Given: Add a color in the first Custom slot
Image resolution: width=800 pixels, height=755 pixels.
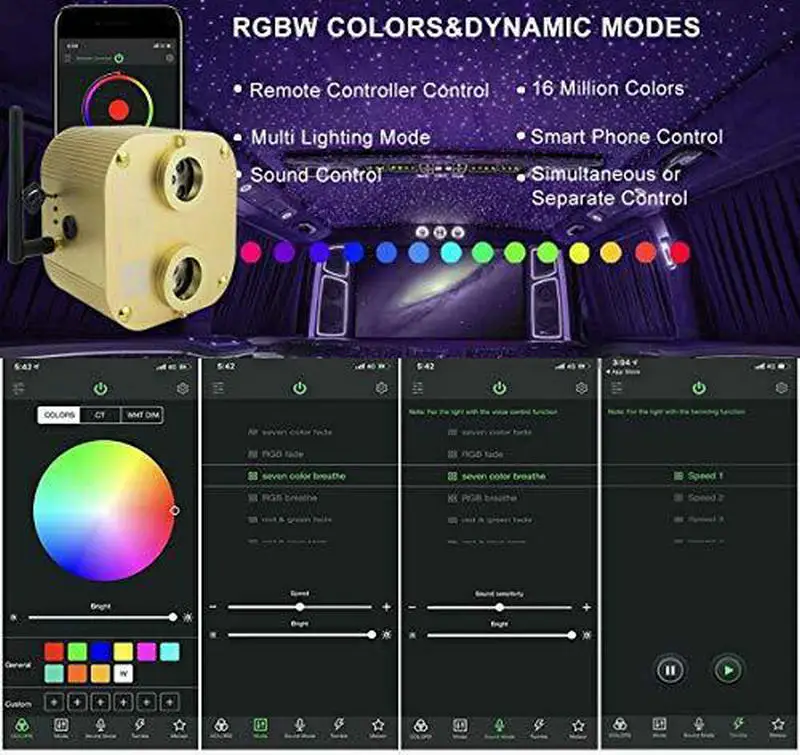Looking at the screenshot, I should pos(54,702).
